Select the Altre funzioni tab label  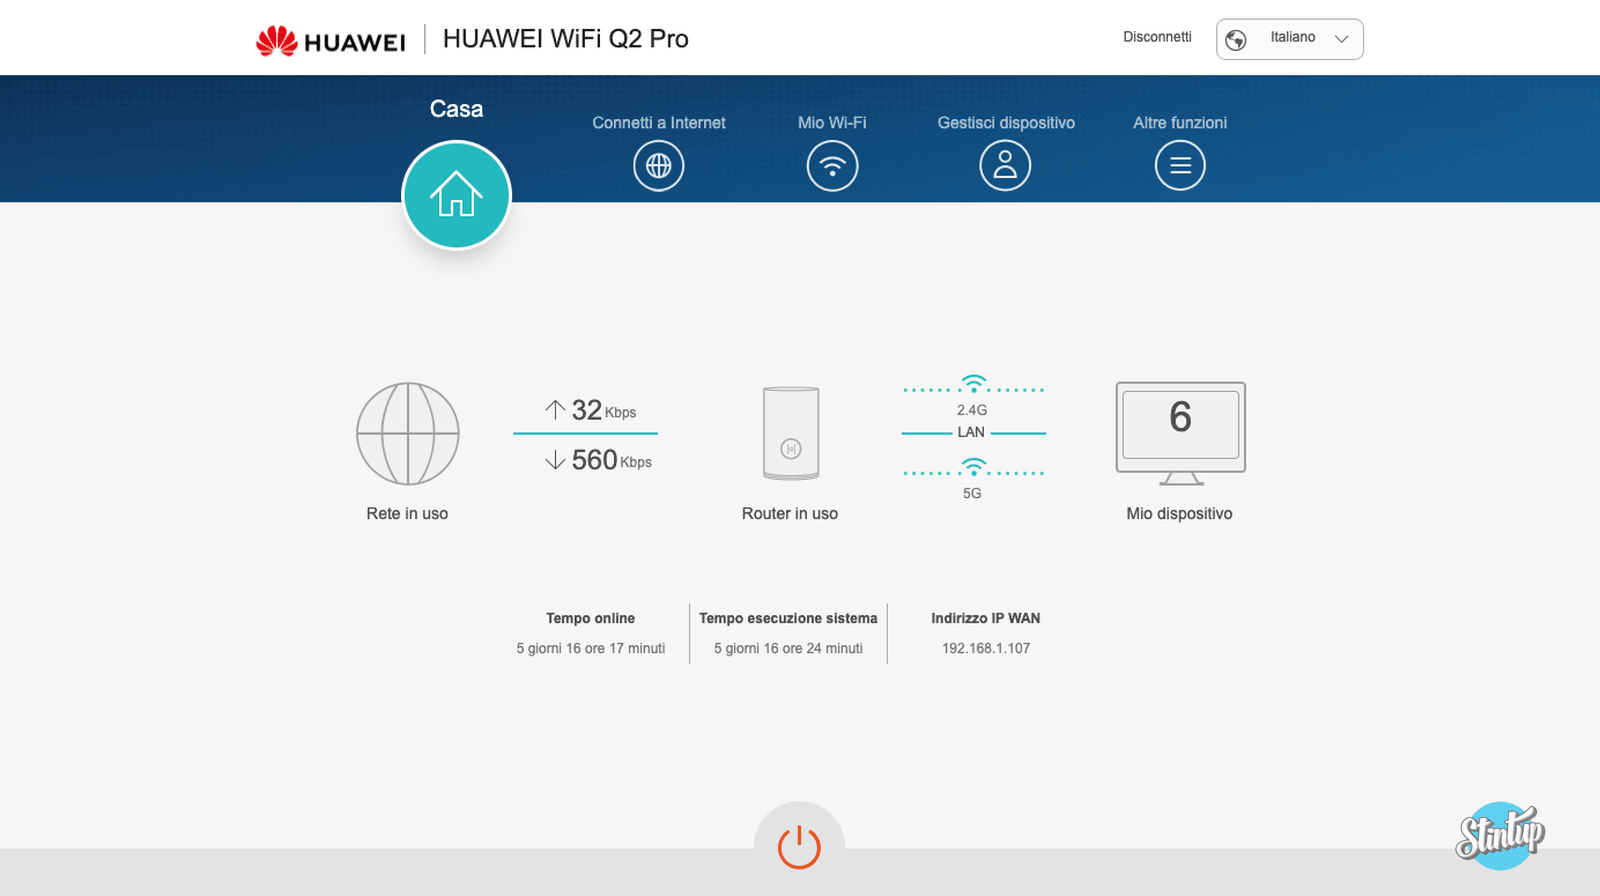(1180, 123)
